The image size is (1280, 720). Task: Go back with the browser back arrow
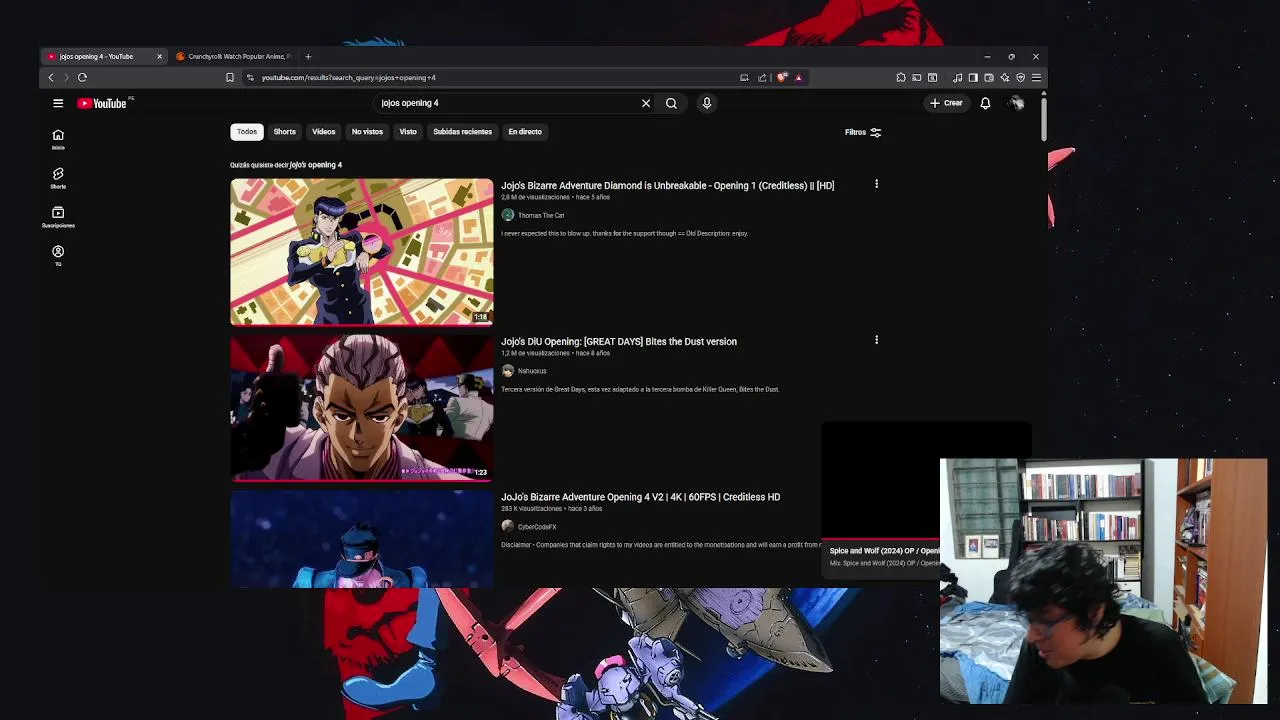[x=51, y=77]
